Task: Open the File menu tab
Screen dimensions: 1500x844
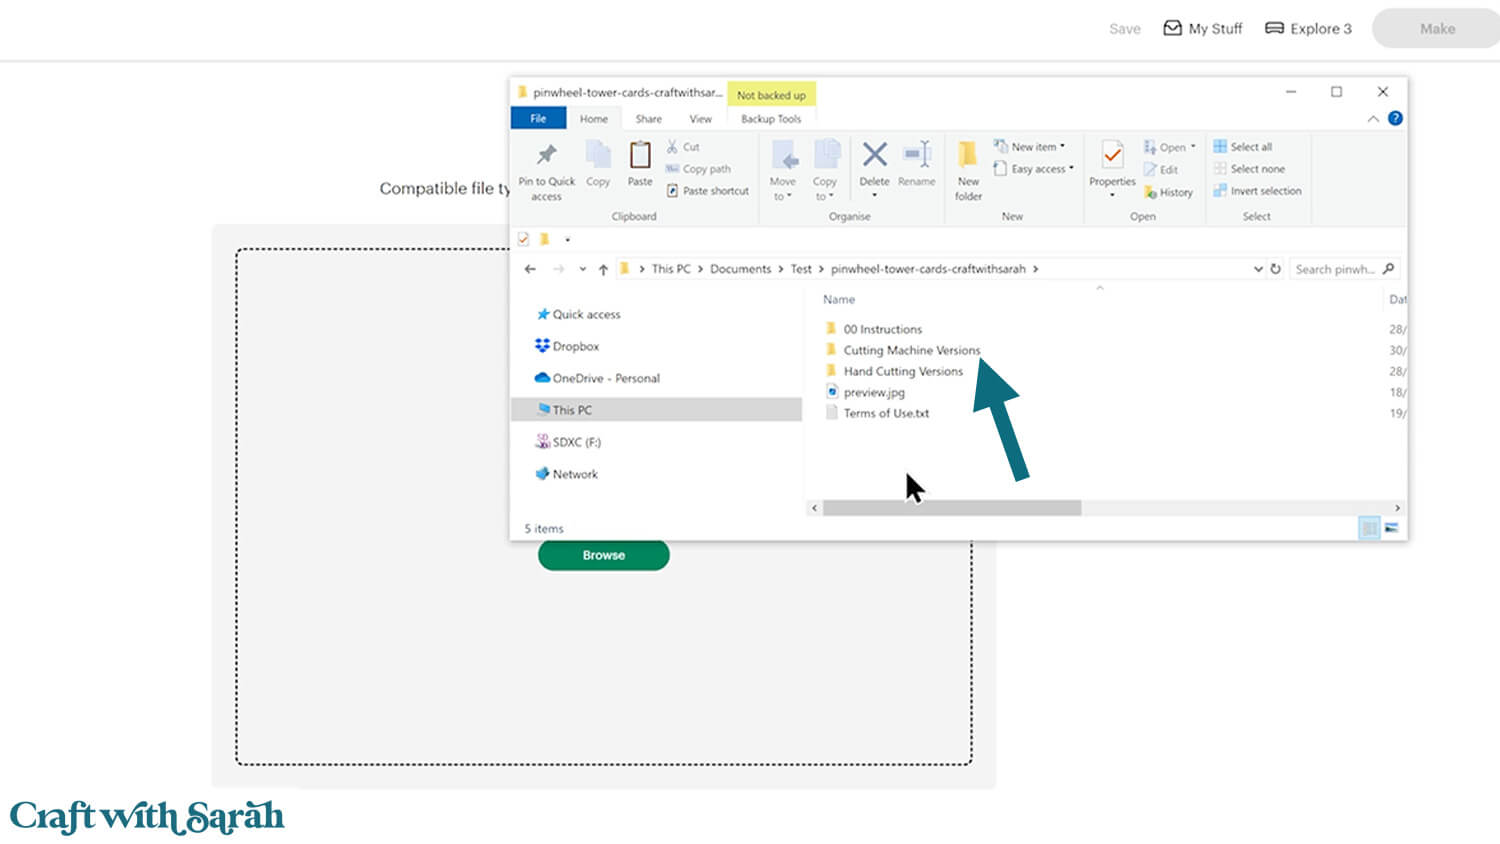Action: click(538, 119)
